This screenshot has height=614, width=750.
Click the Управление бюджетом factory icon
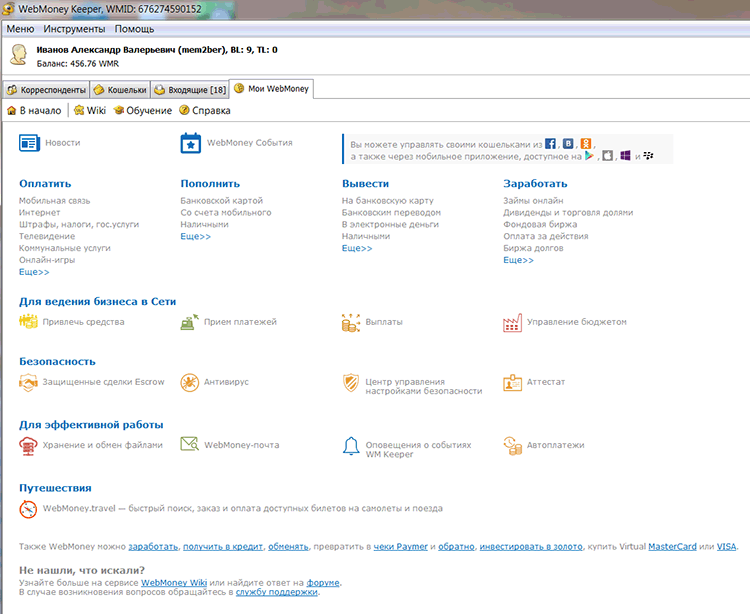pyautogui.click(x=512, y=322)
